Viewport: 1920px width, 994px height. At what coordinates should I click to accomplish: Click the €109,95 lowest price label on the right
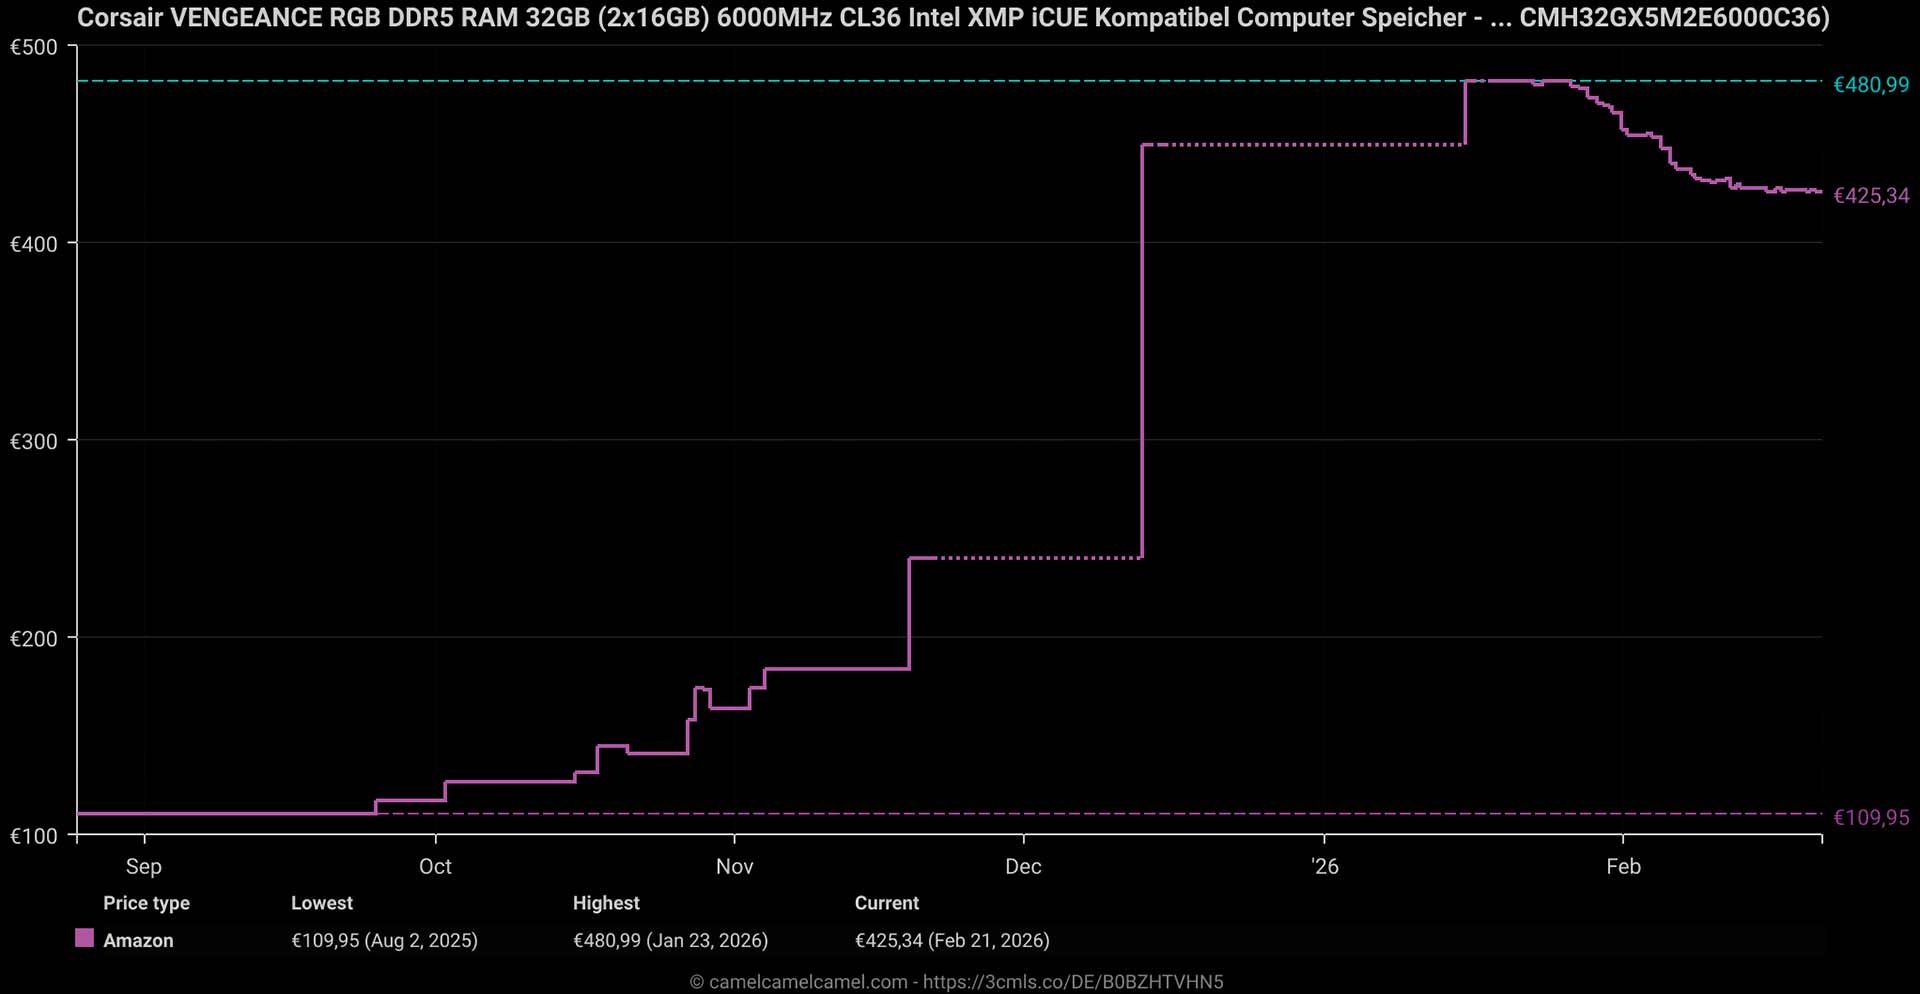1870,818
